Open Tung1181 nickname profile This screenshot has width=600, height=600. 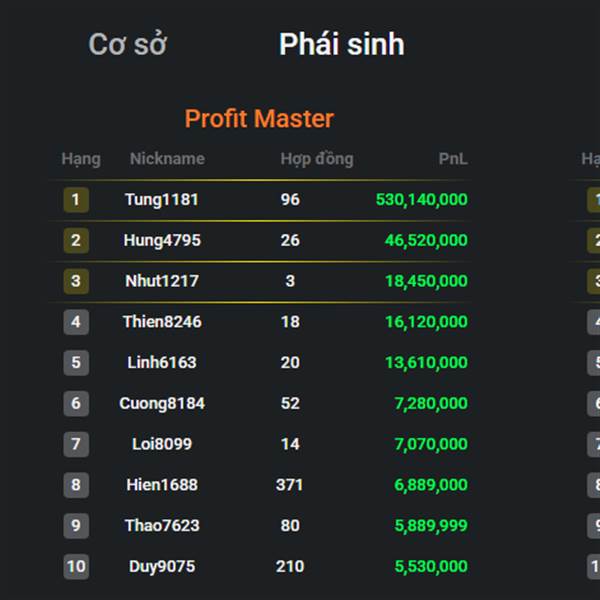pyautogui.click(x=161, y=200)
